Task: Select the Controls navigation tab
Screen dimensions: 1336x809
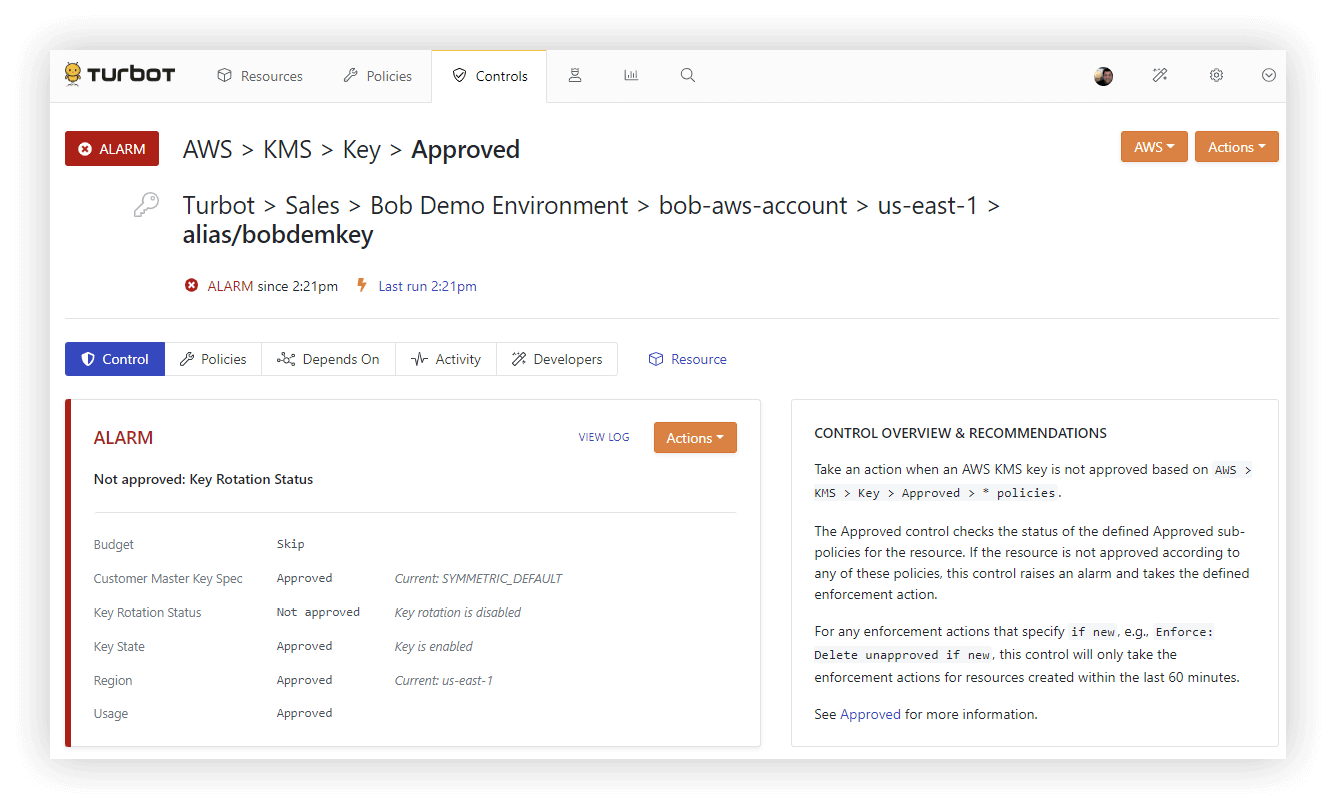Action: point(490,76)
